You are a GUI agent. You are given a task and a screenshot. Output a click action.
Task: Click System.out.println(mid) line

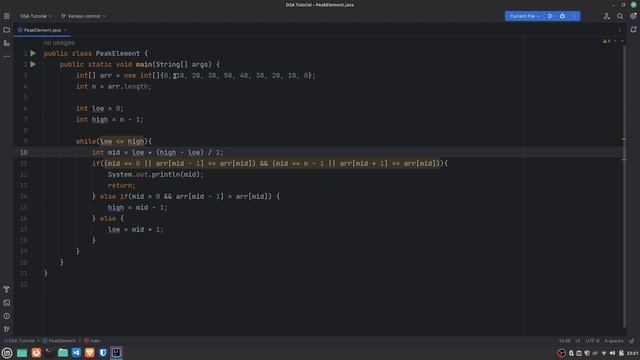(x=156, y=175)
